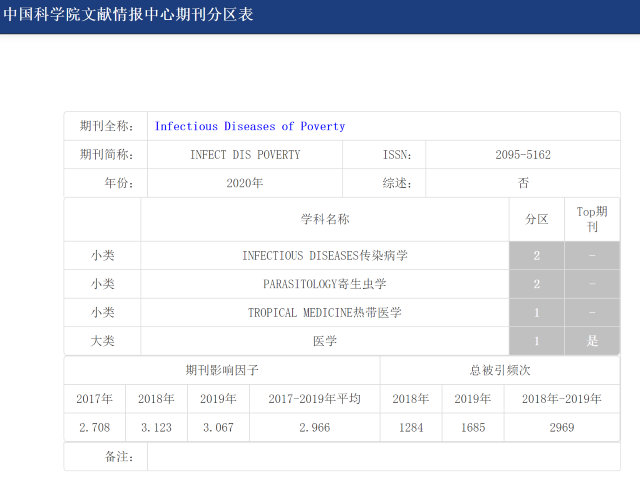Select the ISSN value 2095-5162
Image resolution: width=640 pixels, height=477 pixels.
pos(523,155)
